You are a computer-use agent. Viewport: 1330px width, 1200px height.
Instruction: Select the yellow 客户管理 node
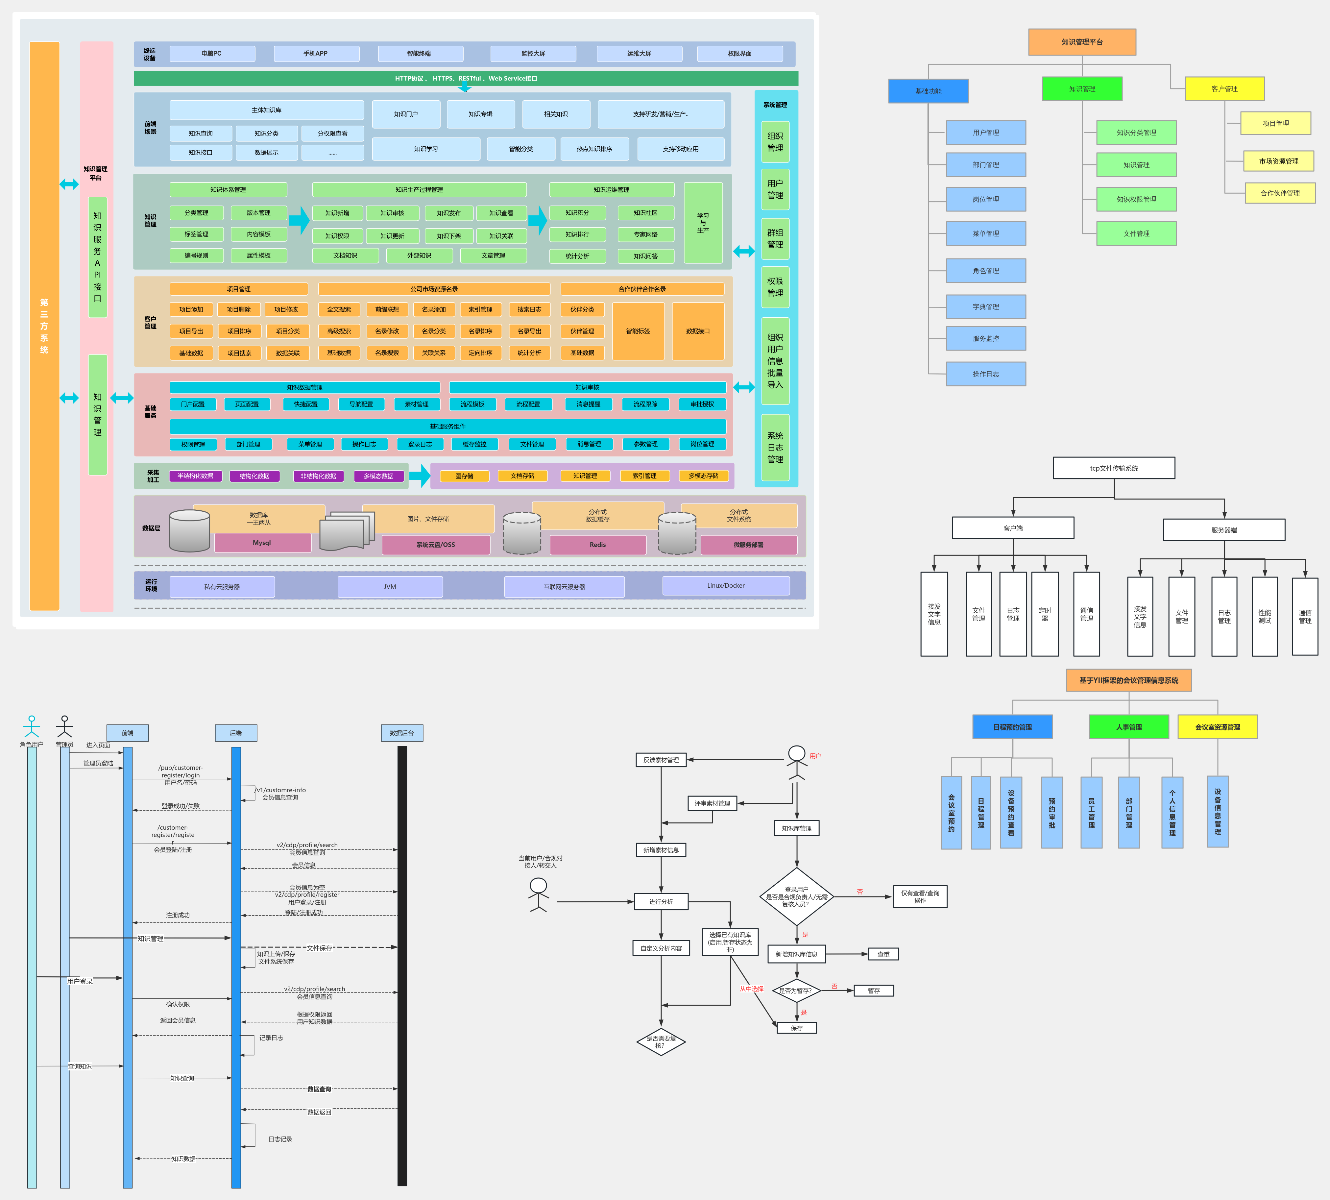click(x=1224, y=89)
